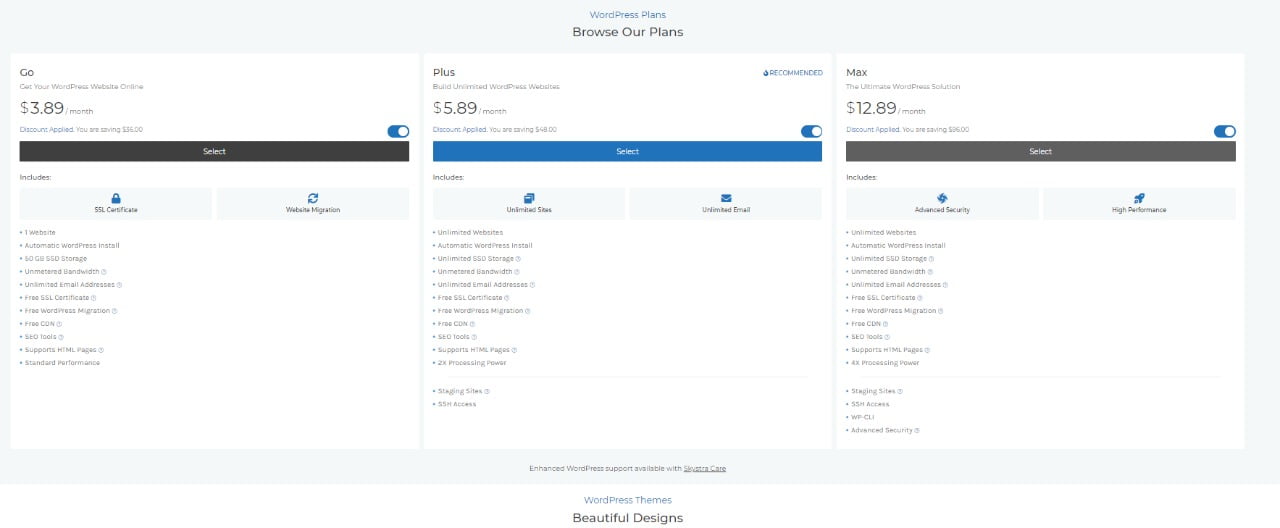
Task: Open info icon beside Go Supports HTML Pages
Action: click(x=101, y=349)
